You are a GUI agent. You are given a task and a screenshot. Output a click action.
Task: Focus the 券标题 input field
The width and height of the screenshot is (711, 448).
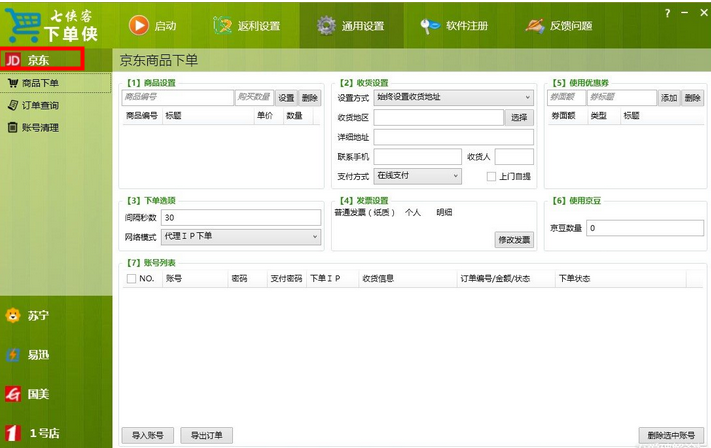pyautogui.click(x=622, y=97)
